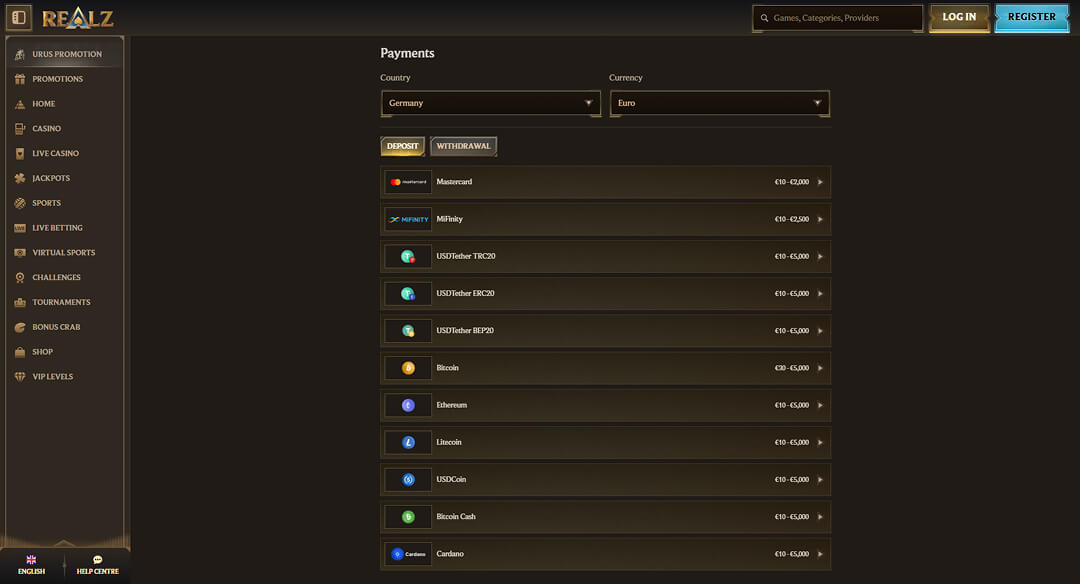Open the Help Centre chat icon
The image size is (1080, 584).
click(96, 559)
